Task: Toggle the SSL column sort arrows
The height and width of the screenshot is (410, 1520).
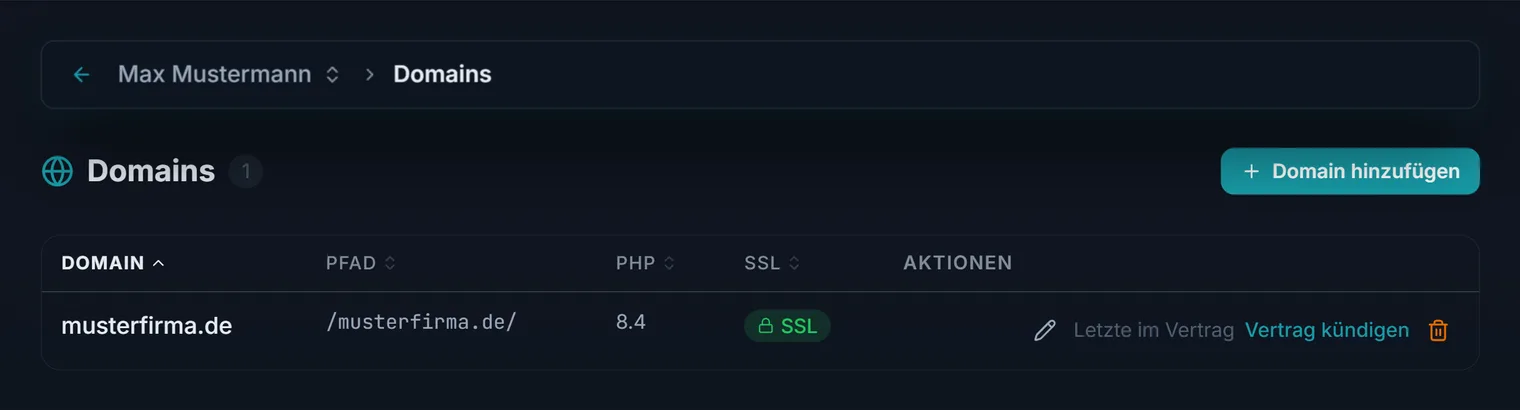Action: (794, 264)
